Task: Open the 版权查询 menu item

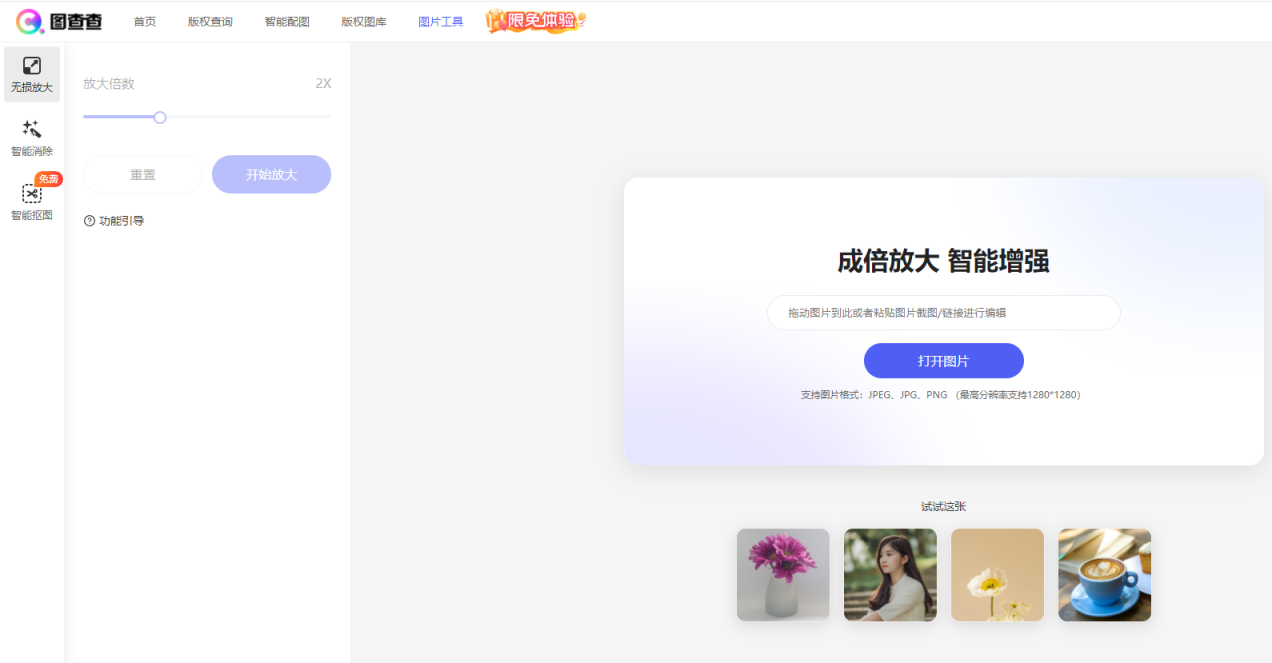Action: (209, 20)
